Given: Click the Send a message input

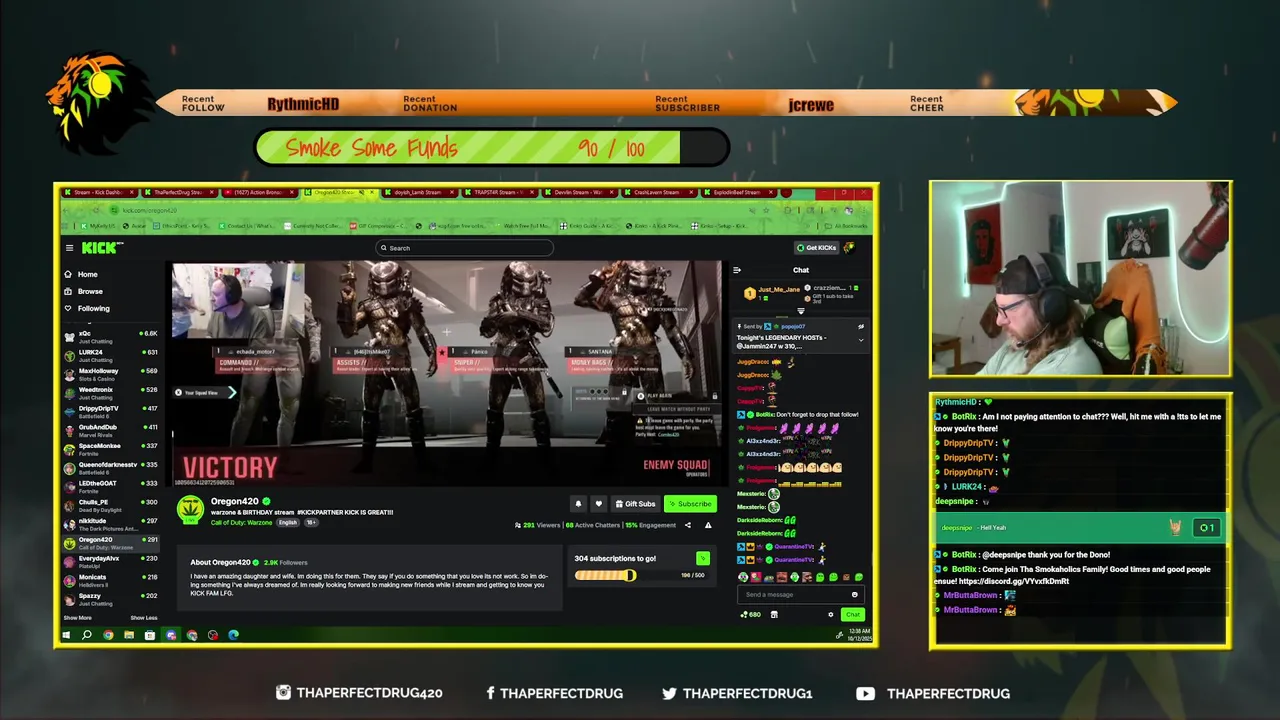Looking at the screenshot, I should [800, 595].
